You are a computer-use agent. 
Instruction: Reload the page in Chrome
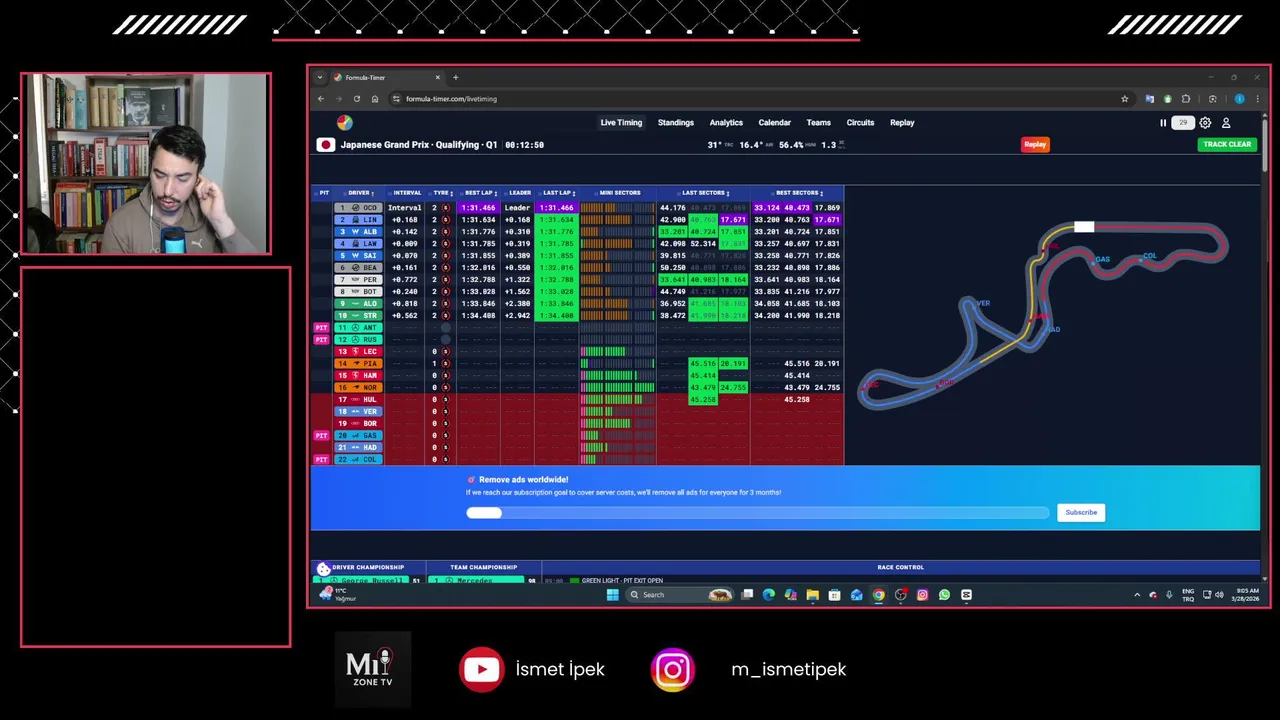[x=356, y=99]
